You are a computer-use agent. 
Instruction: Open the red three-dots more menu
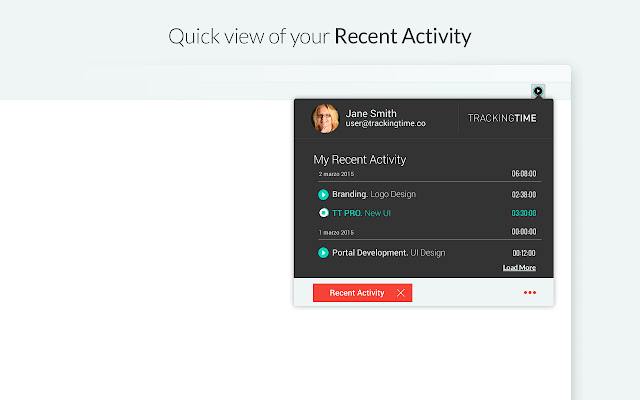[530, 293]
